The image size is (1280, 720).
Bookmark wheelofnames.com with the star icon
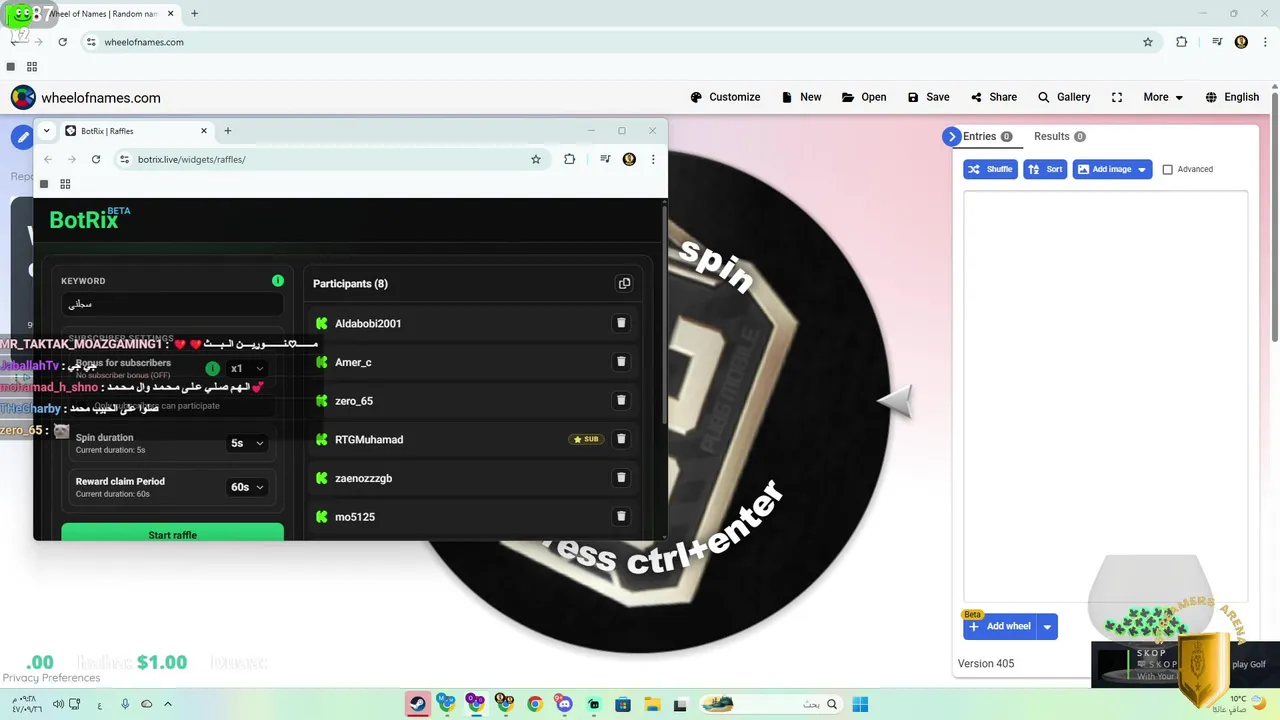[1148, 42]
